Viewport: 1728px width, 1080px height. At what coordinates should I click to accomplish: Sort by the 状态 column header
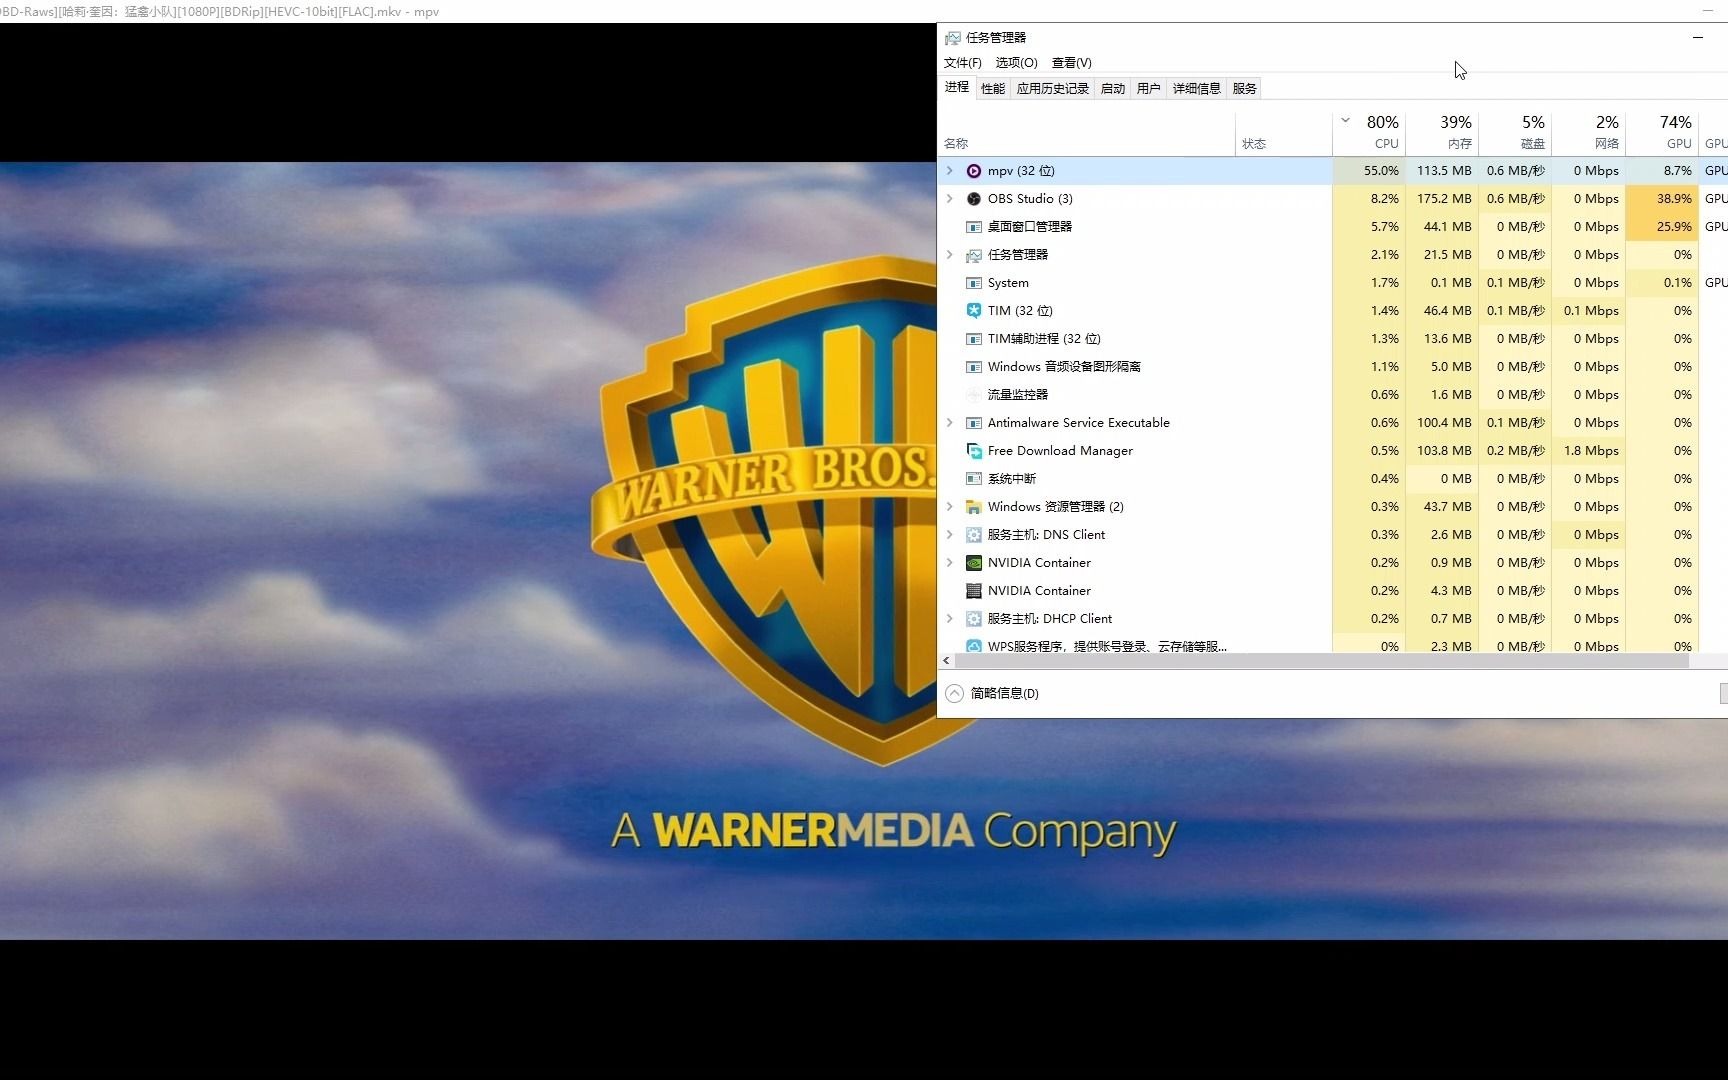[1284, 132]
